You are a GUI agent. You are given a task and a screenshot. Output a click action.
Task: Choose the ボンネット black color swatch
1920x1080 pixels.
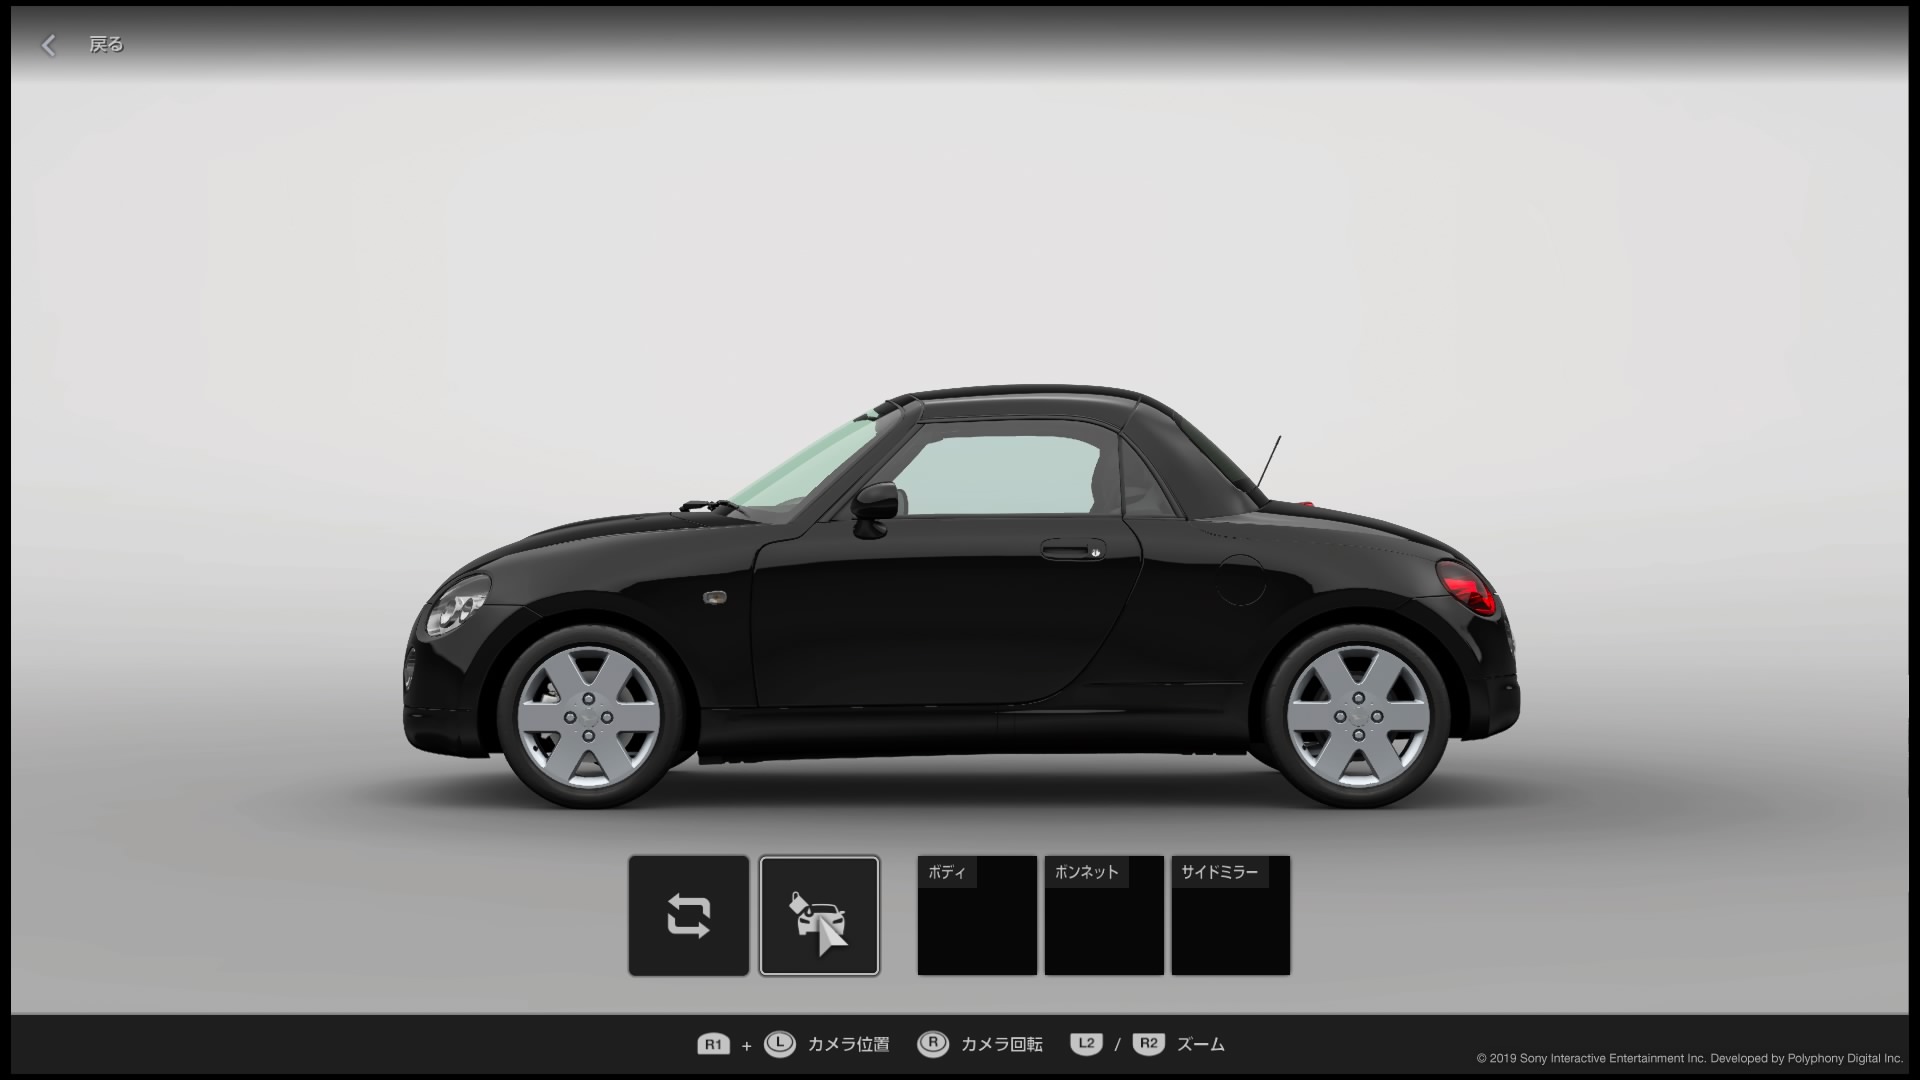pyautogui.click(x=1104, y=915)
